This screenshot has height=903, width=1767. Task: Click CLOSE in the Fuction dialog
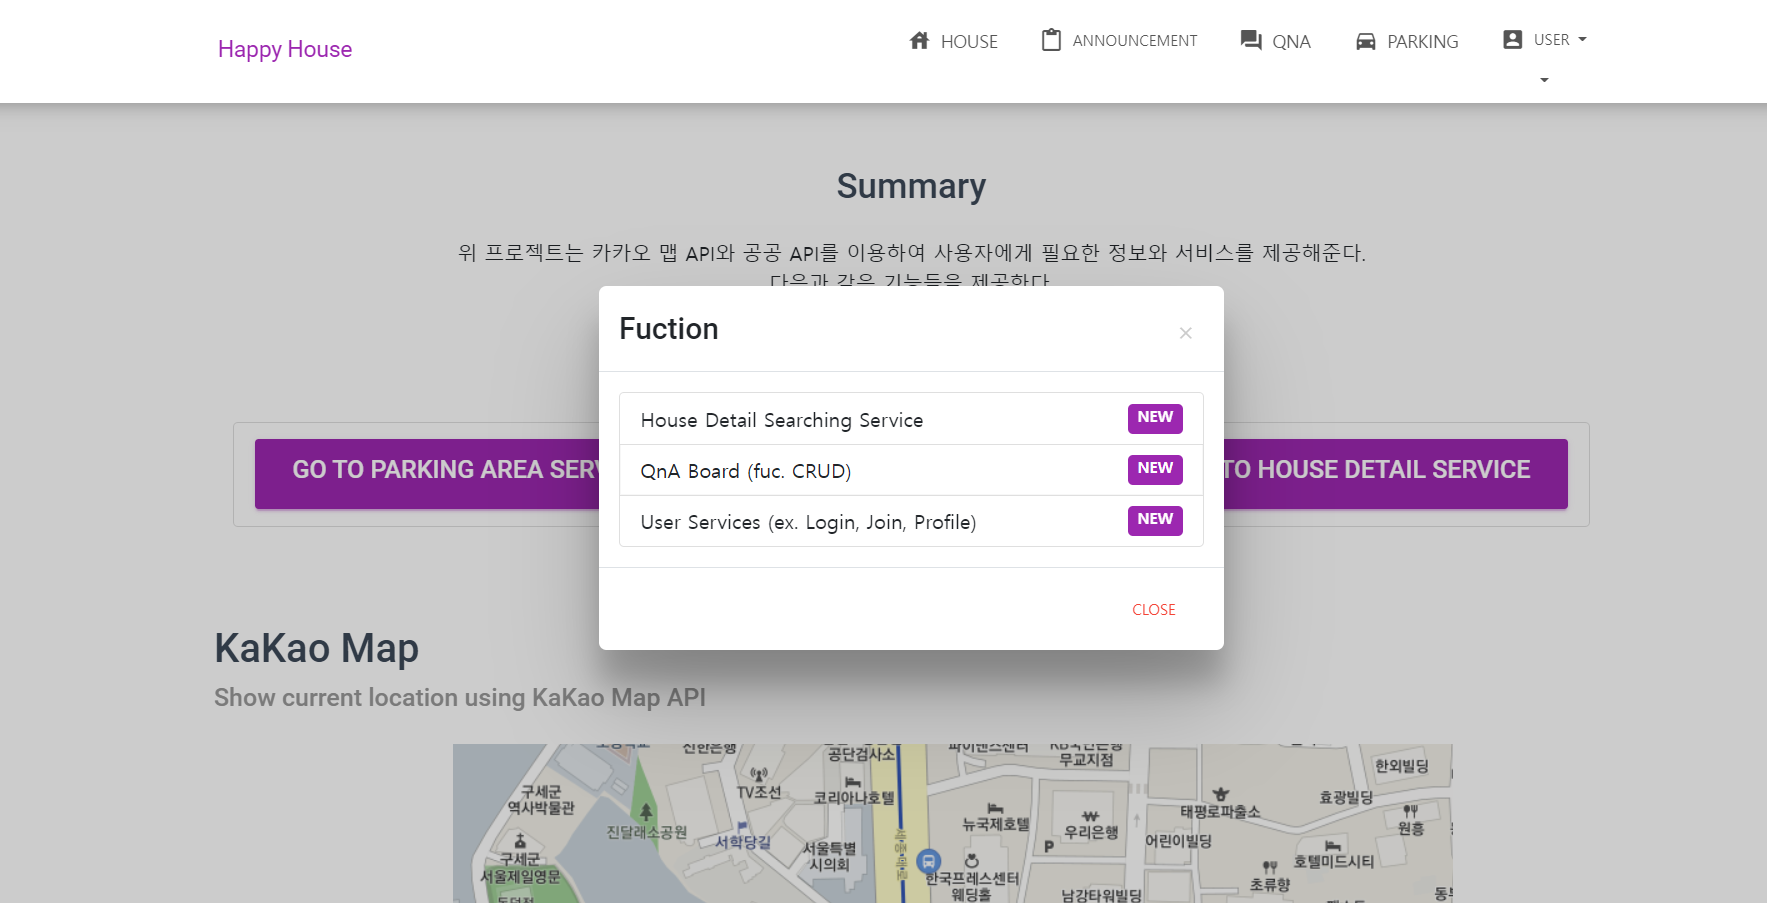1153,609
